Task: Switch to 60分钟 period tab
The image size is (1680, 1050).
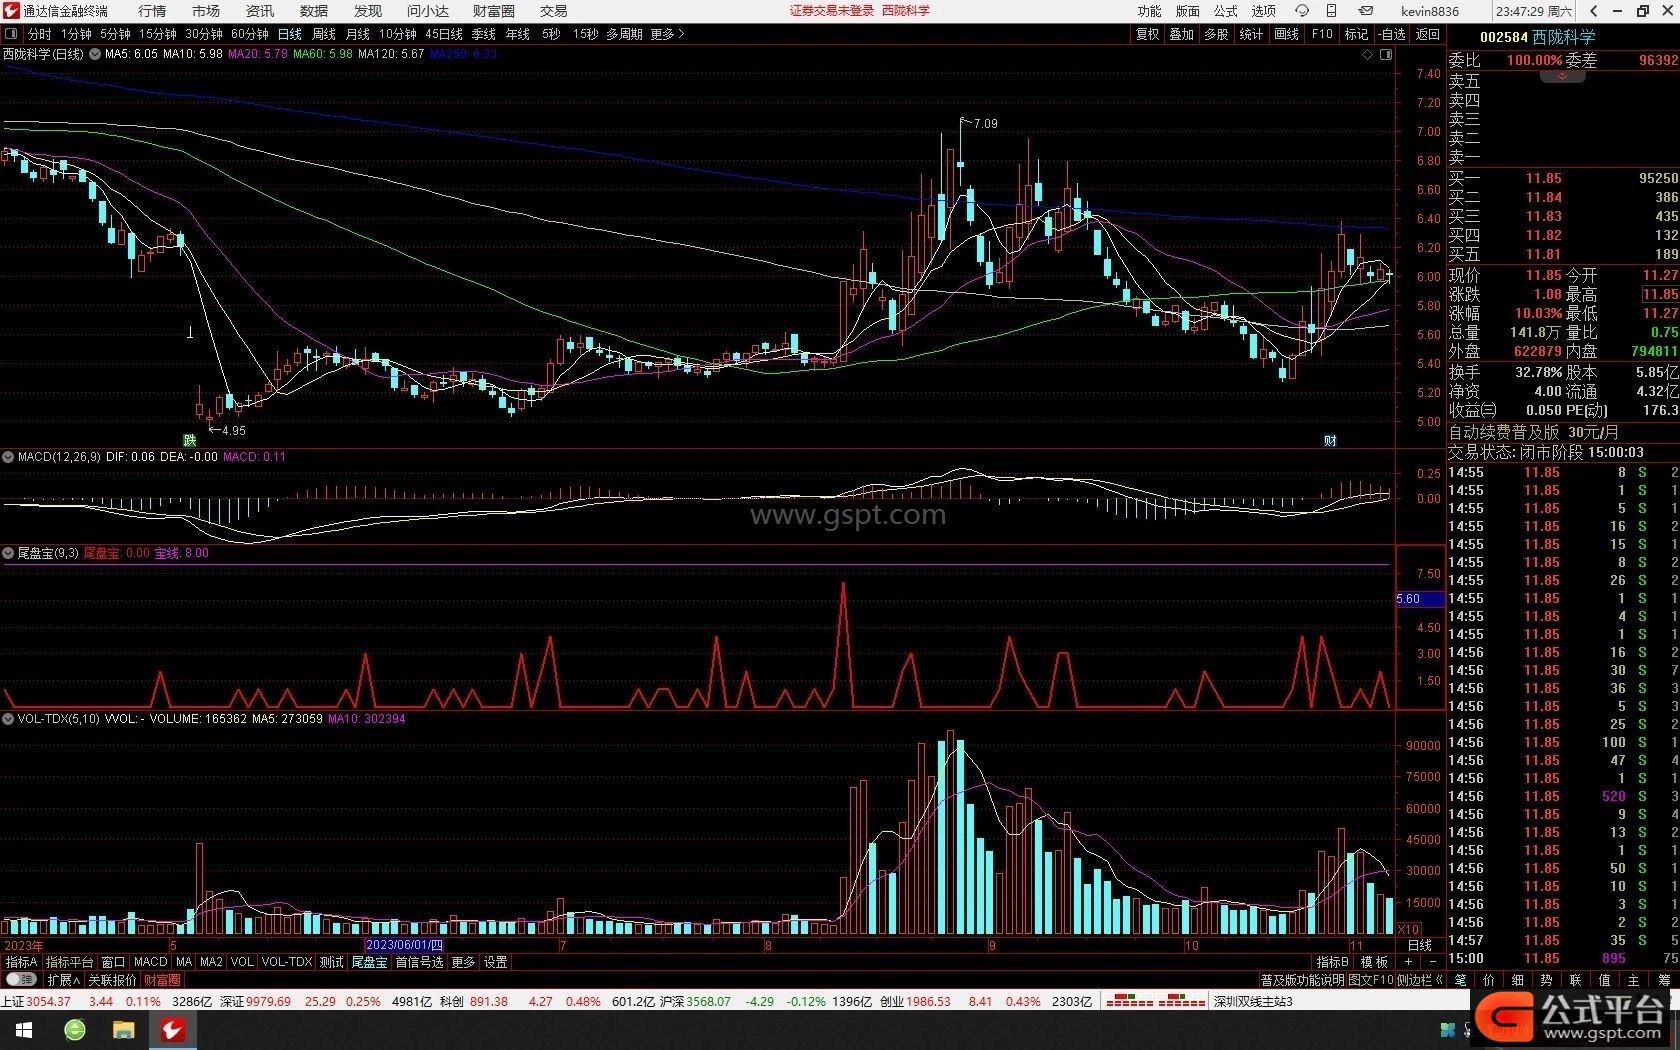Action: (x=250, y=34)
